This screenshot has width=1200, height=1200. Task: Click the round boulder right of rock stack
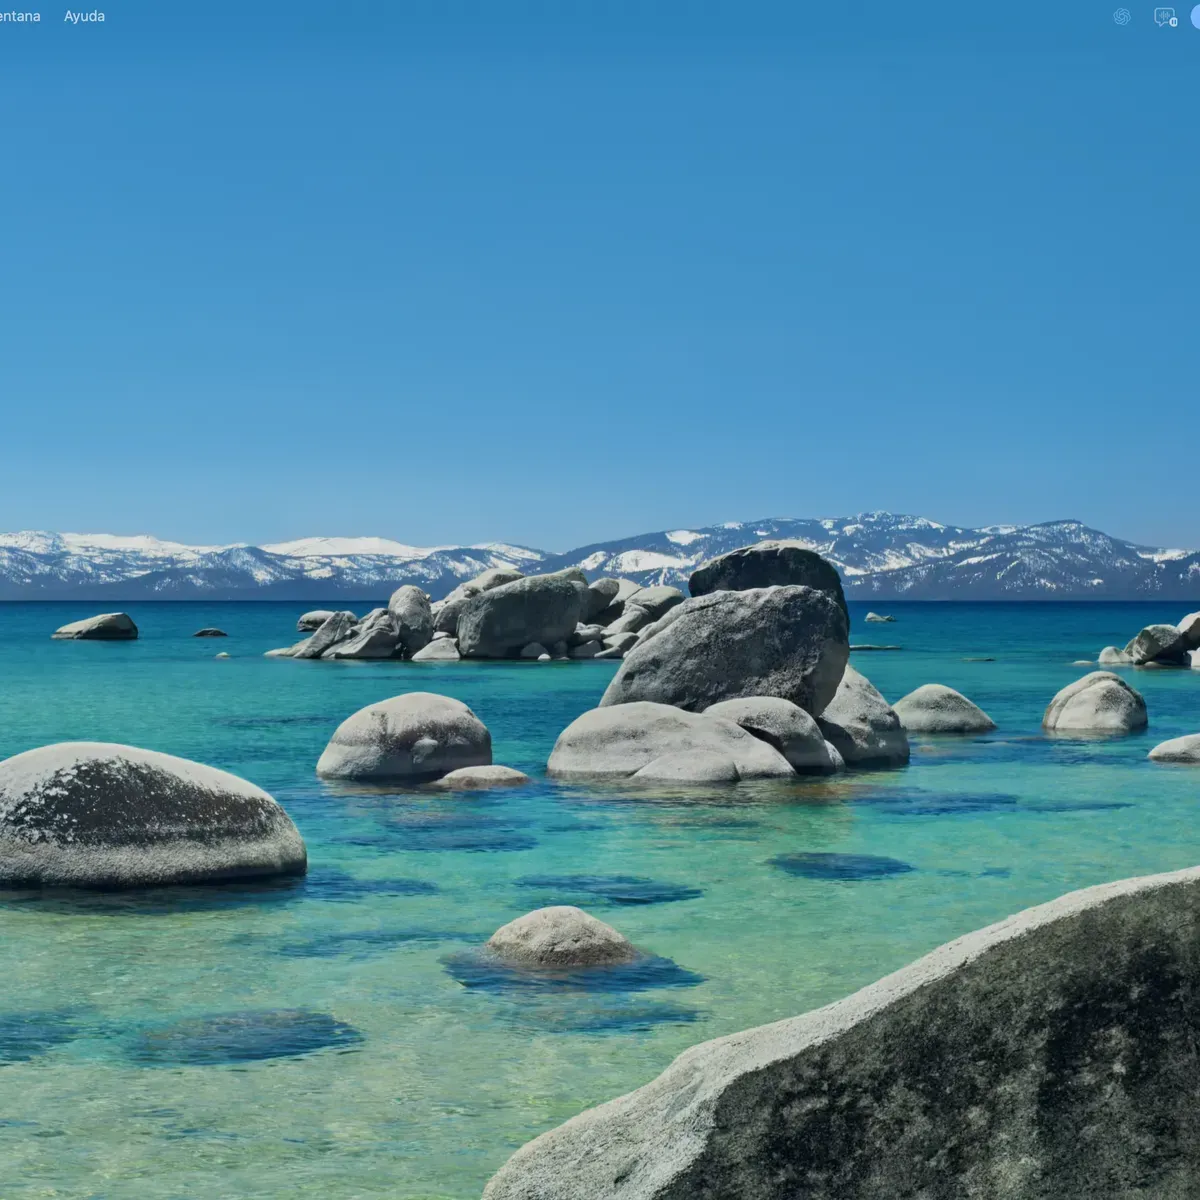[x=942, y=708]
